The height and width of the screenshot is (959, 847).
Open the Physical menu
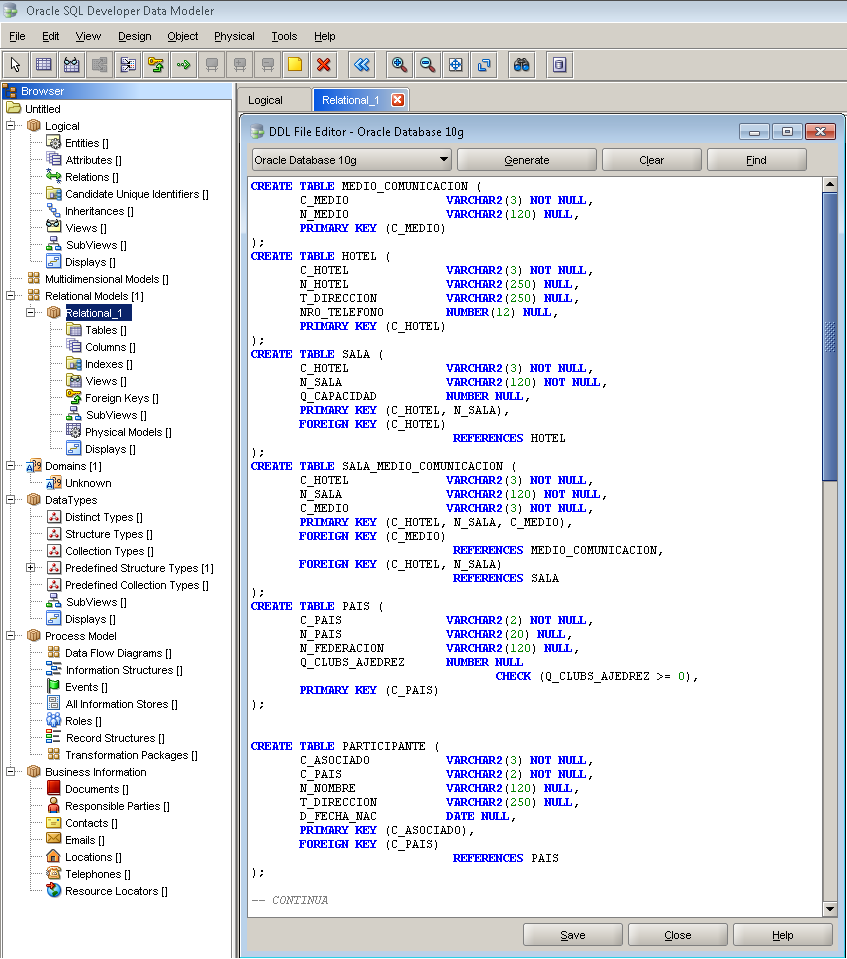[x=234, y=36]
